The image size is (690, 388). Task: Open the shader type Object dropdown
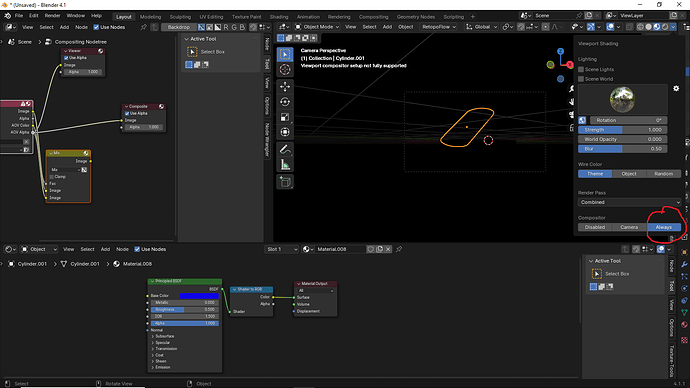(39, 249)
